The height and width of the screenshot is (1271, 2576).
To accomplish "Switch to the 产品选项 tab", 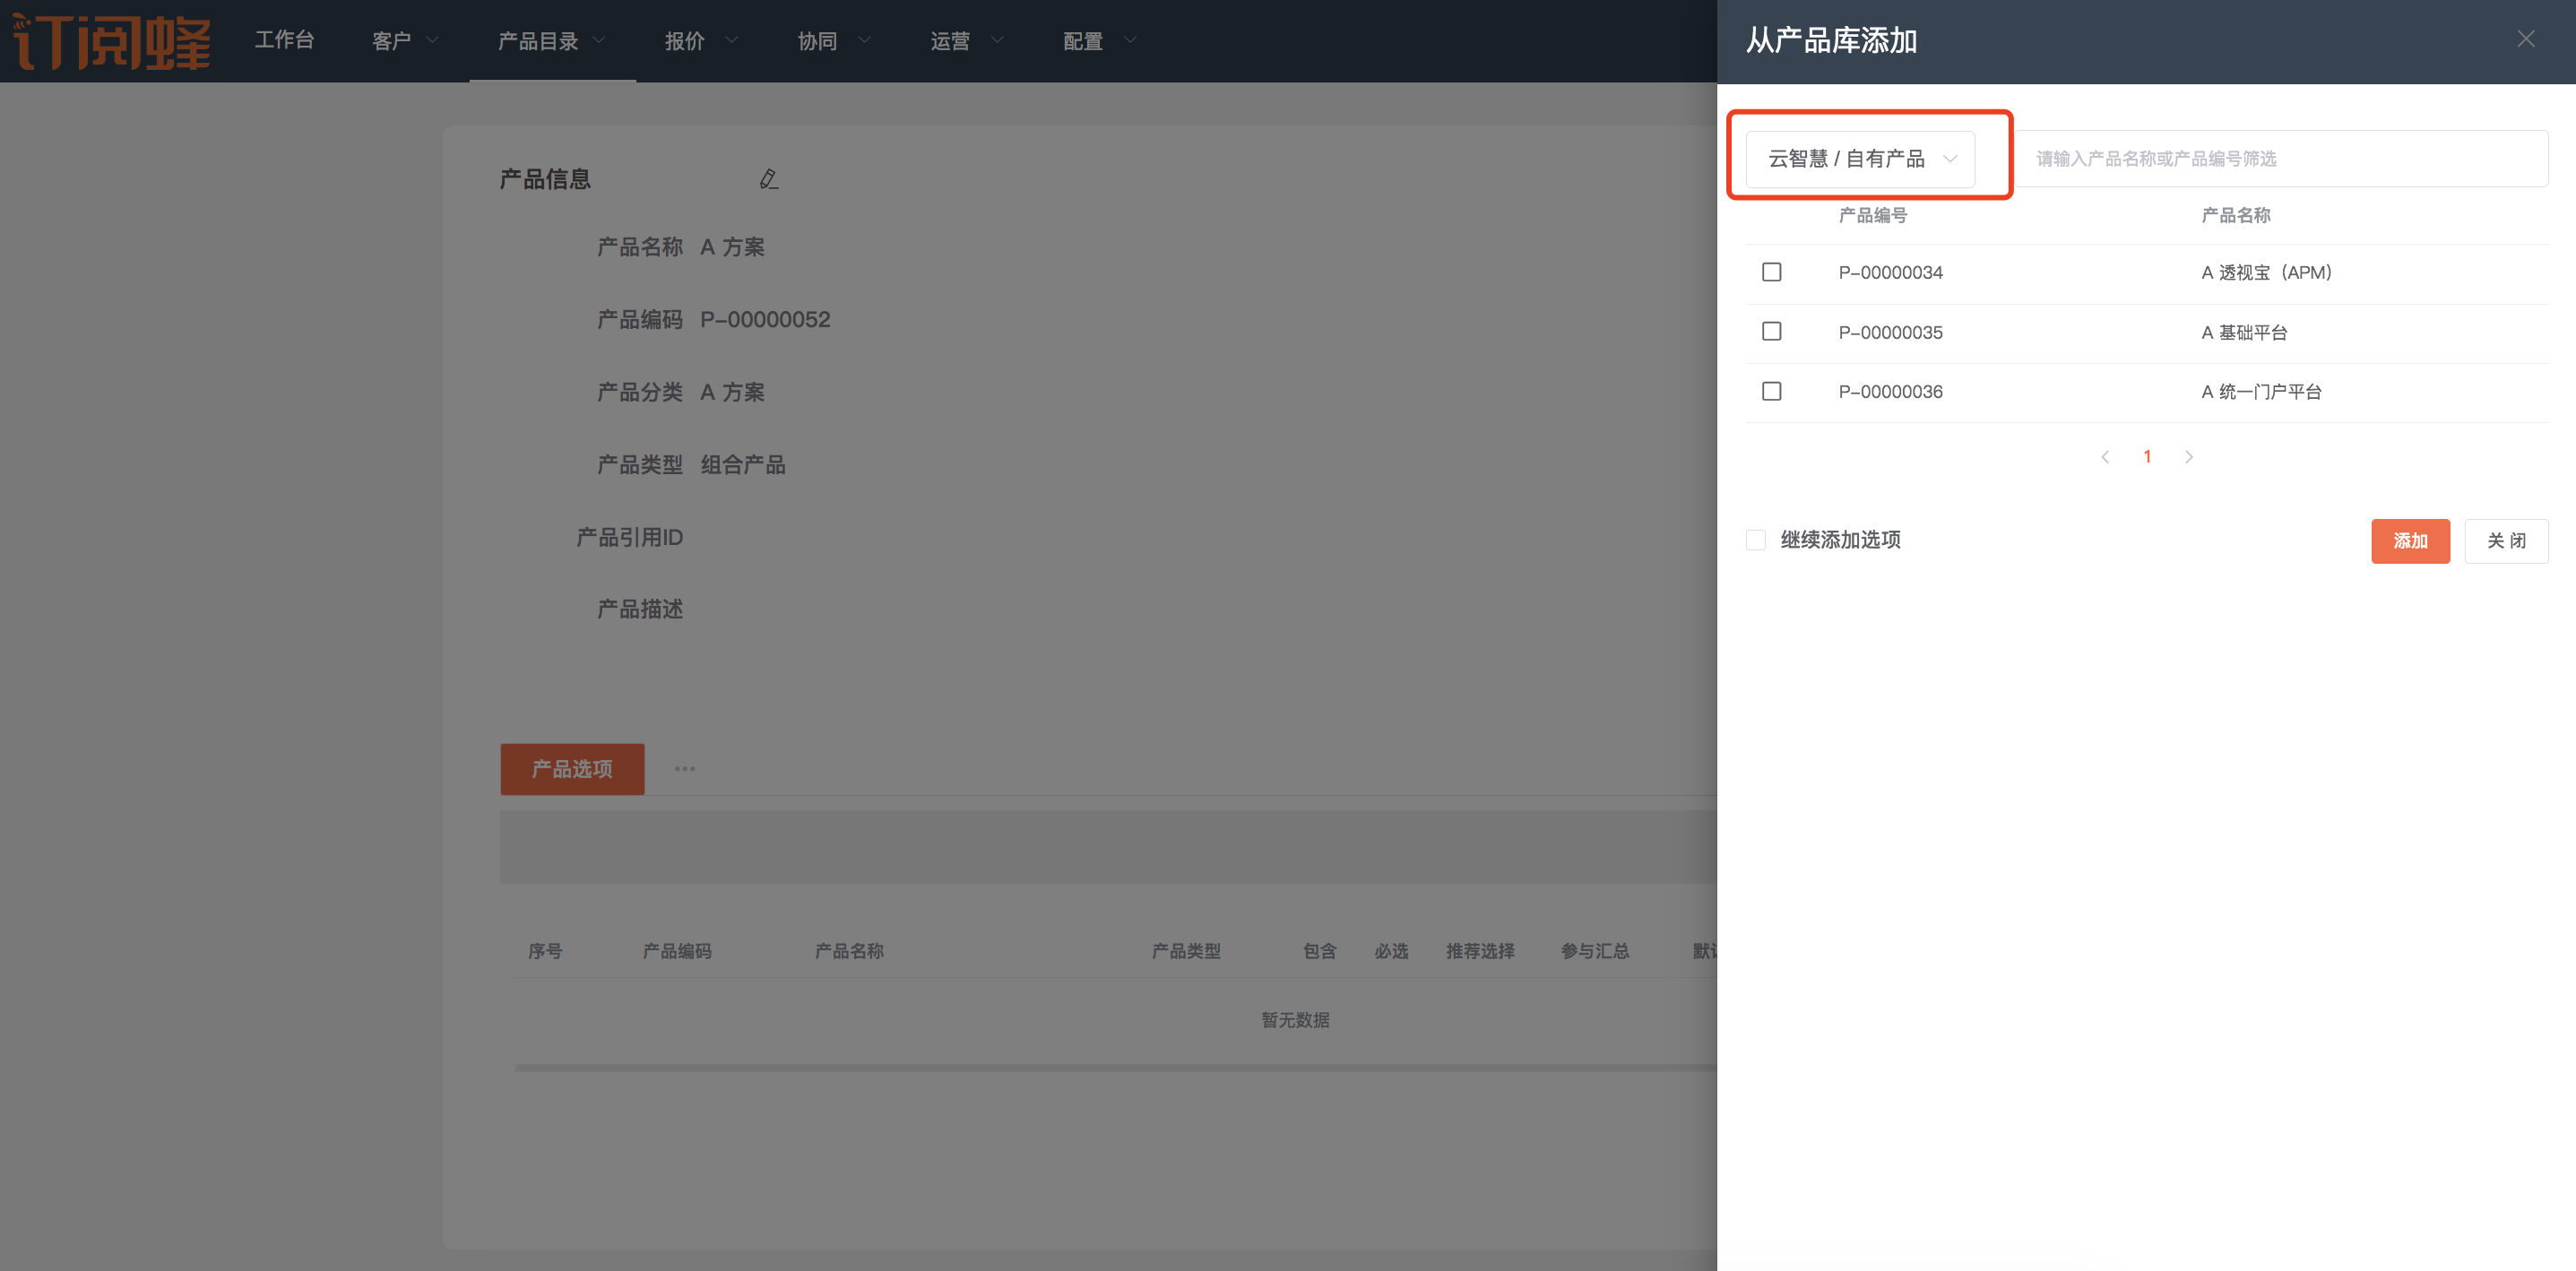I will coord(572,769).
